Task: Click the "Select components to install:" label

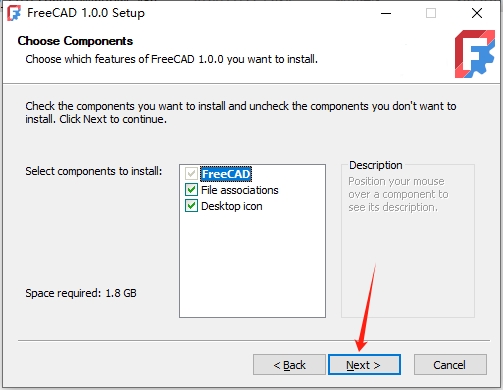Action: point(94,171)
